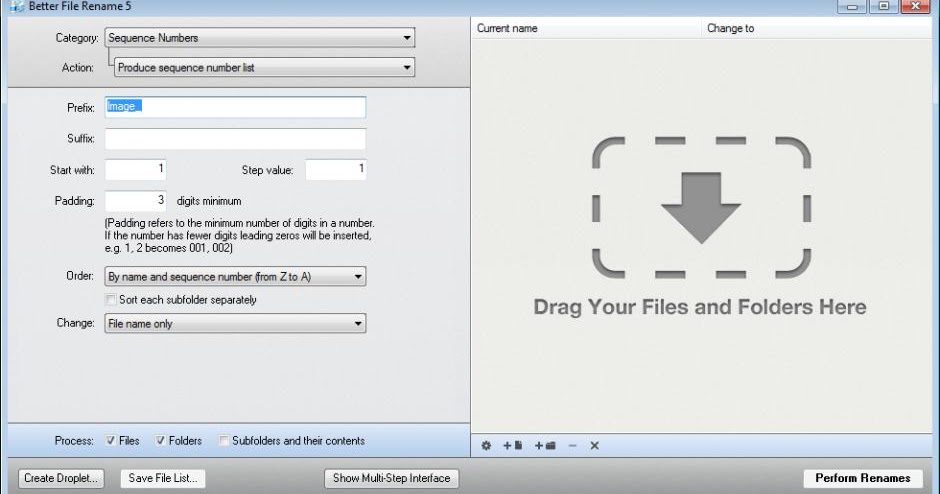Enable Sort each subfolder separately
The width and height of the screenshot is (940, 494).
(x=111, y=299)
